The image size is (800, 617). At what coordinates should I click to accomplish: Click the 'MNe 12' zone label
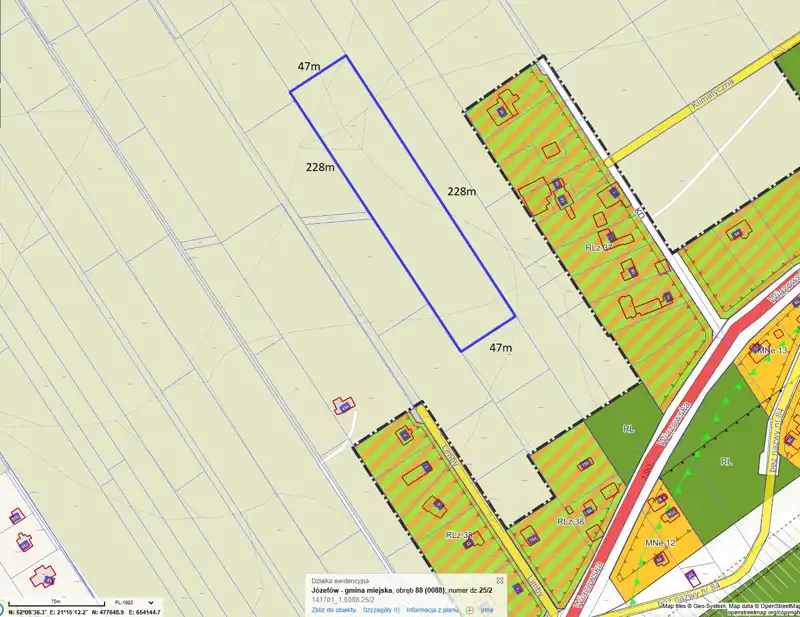pyautogui.click(x=659, y=543)
